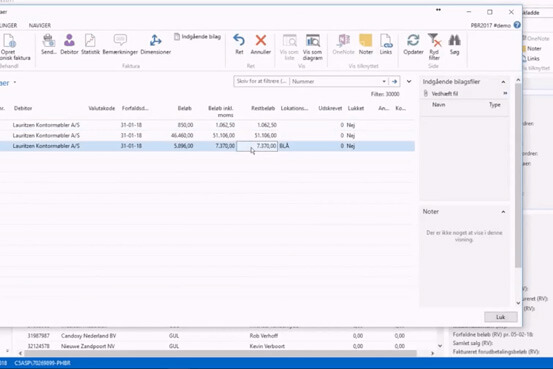Click the Restbeløb column header
Screen dimensions: 553x369
263,108
